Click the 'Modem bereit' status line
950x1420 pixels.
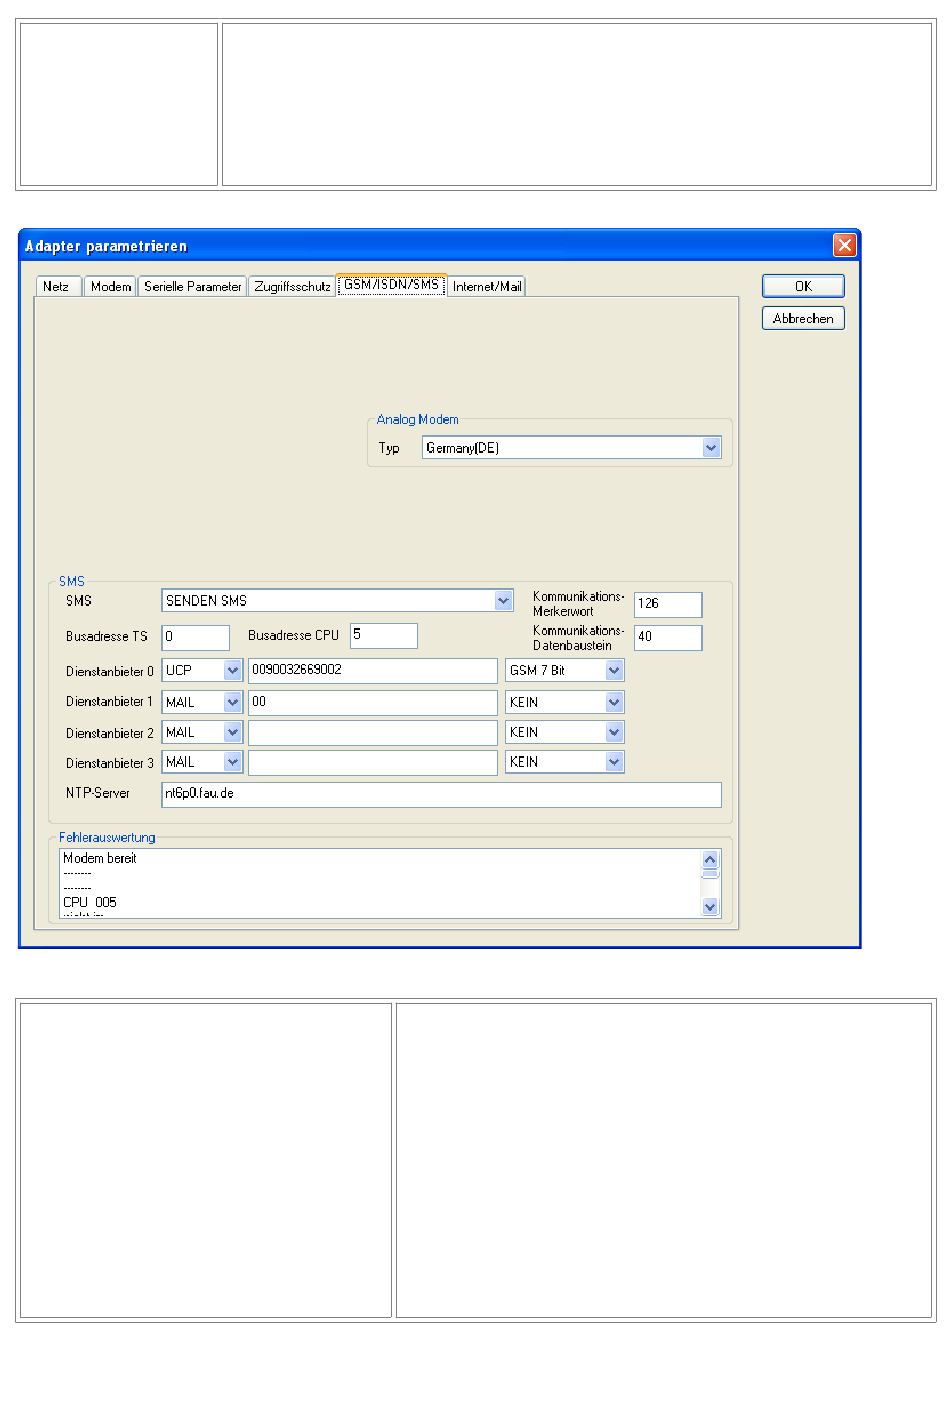[99, 858]
